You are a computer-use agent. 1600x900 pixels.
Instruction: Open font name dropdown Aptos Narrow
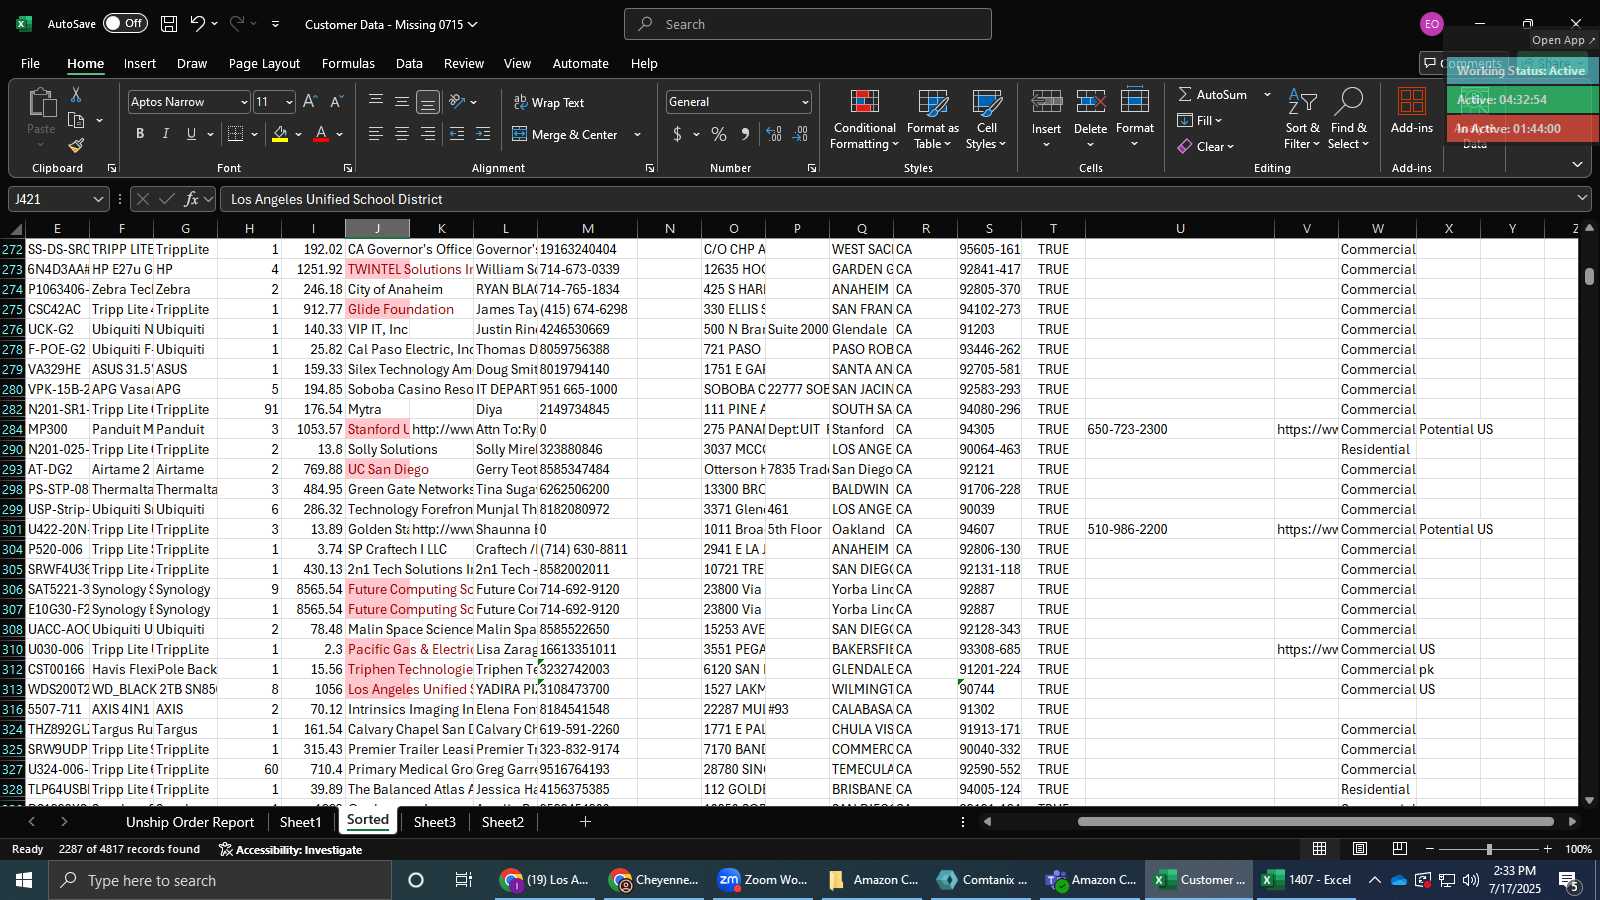243,102
